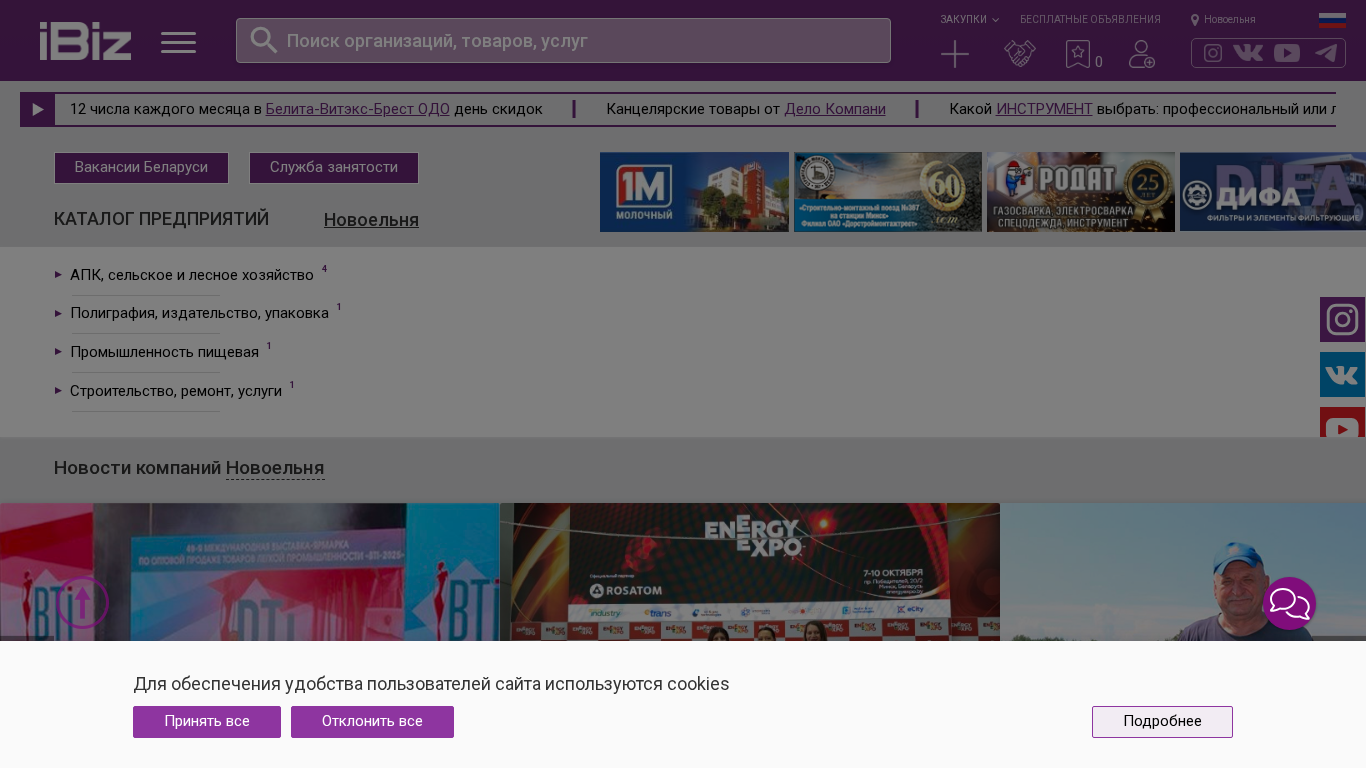
Task: Open the 1M молочный banner
Action: 694,192
